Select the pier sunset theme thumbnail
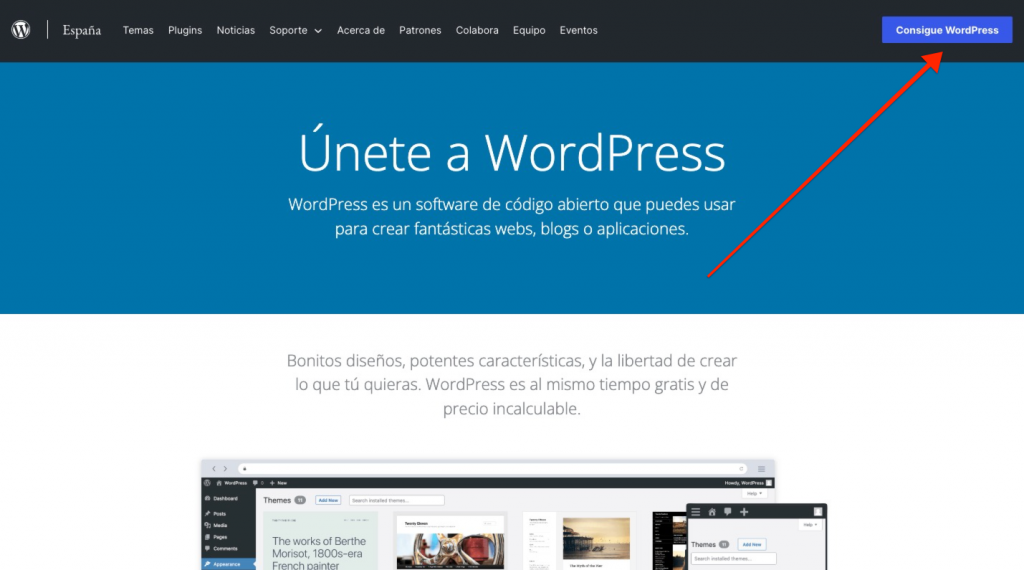Image resolution: width=1024 pixels, height=570 pixels. point(579,543)
